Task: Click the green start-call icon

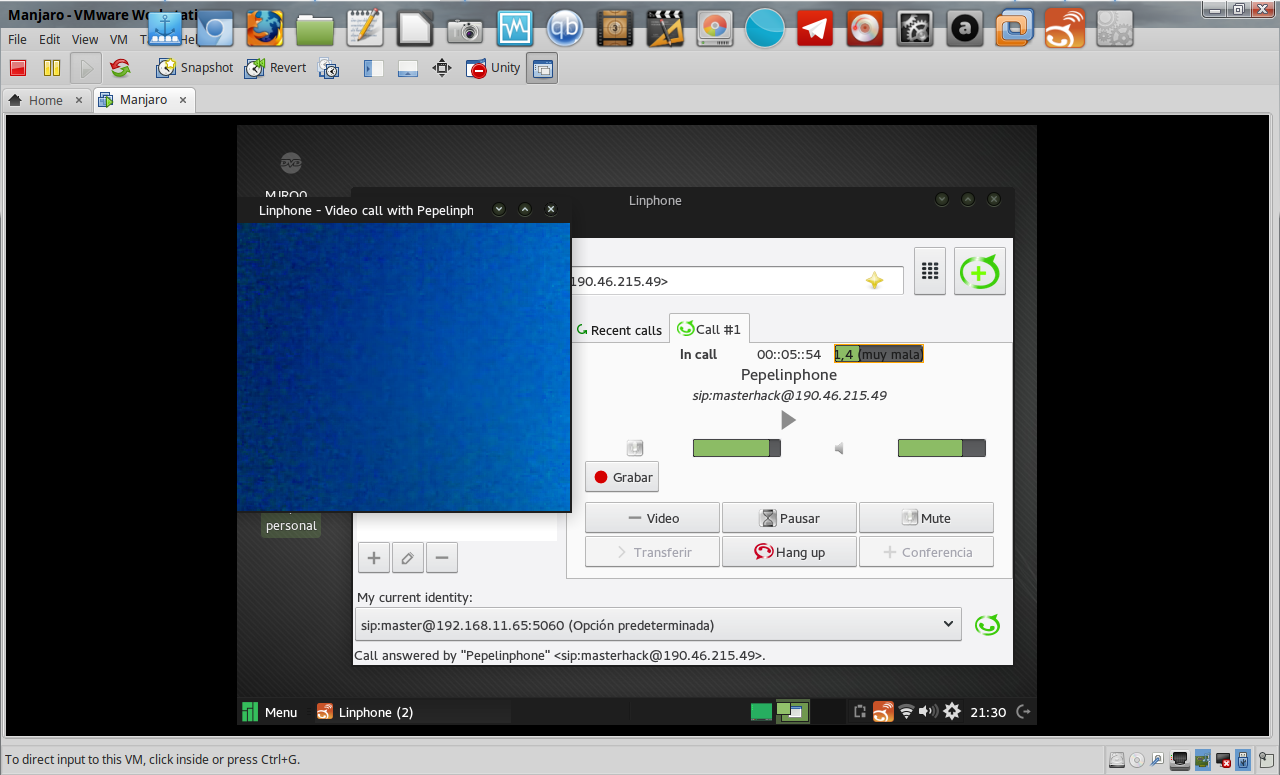Action: pyautogui.click(x=980, y=271)
